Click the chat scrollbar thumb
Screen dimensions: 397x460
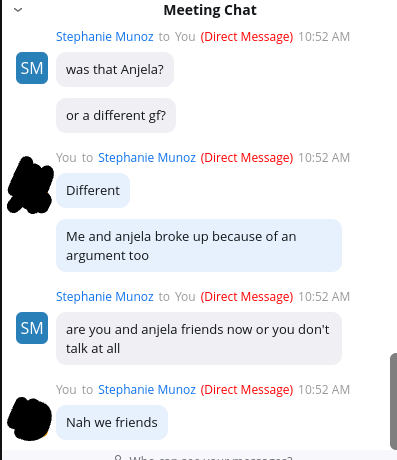click(393, 401)
